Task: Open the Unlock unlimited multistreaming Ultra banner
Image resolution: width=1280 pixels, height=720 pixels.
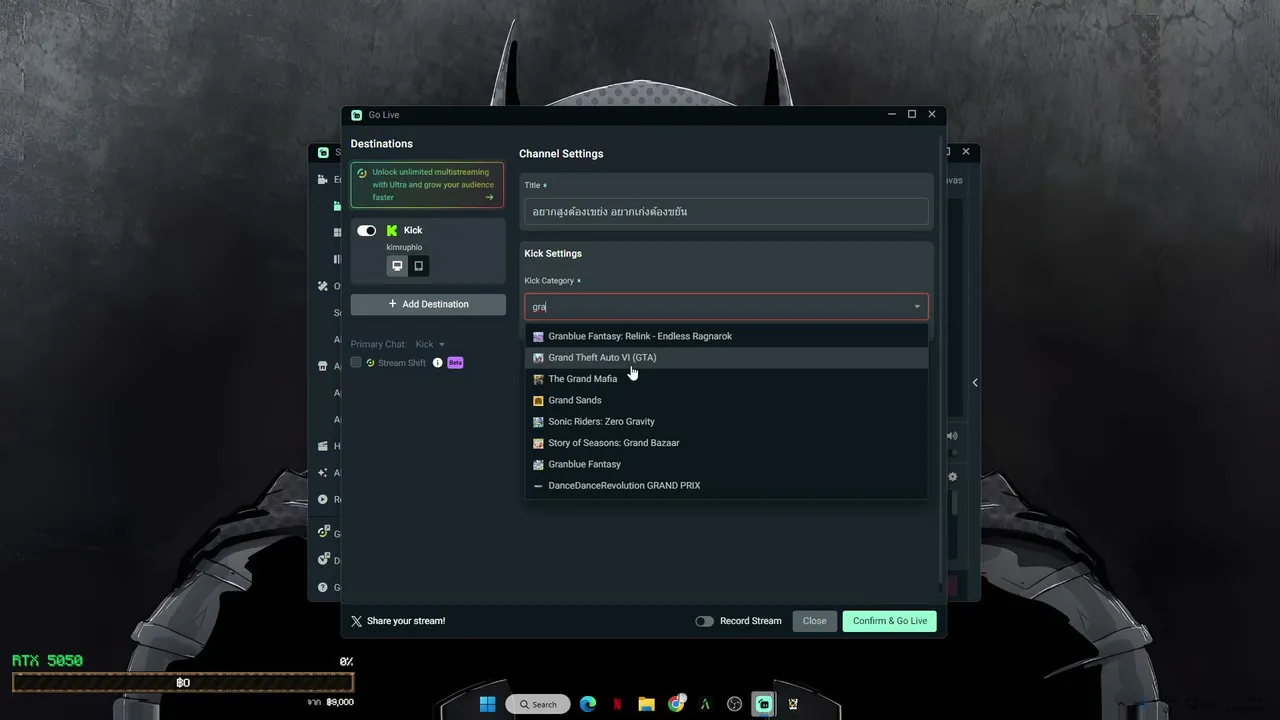Action: pyautogui.click(x=427, y=185)
